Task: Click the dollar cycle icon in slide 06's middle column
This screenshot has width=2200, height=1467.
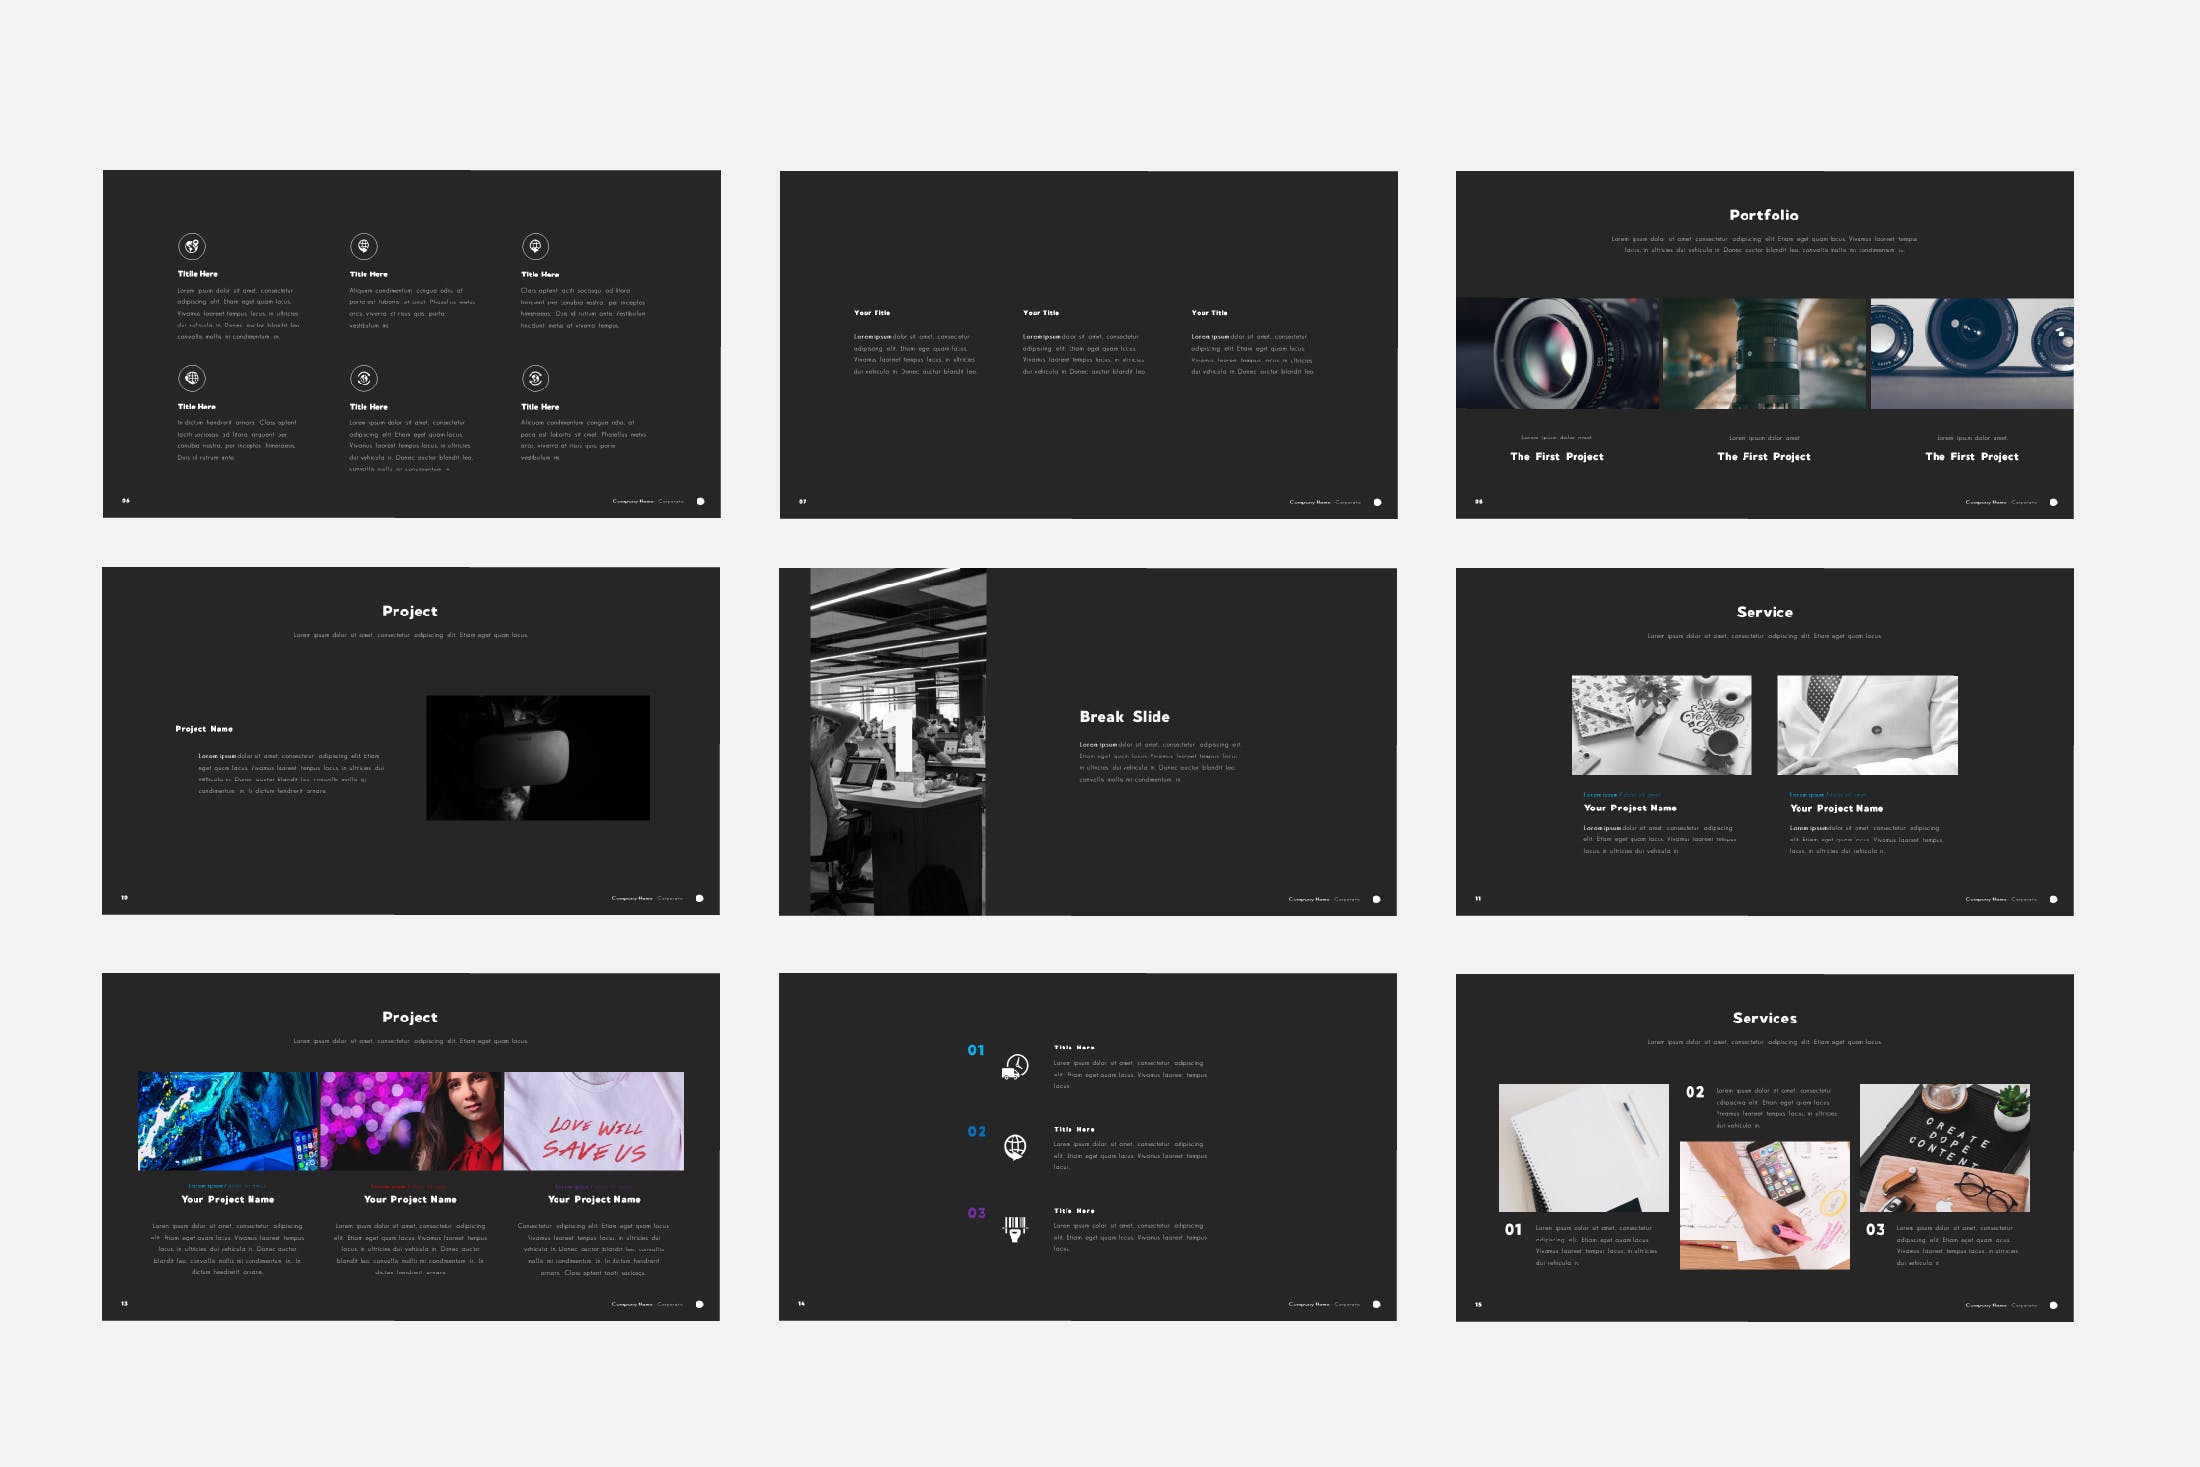Action: tap(364, 378)
